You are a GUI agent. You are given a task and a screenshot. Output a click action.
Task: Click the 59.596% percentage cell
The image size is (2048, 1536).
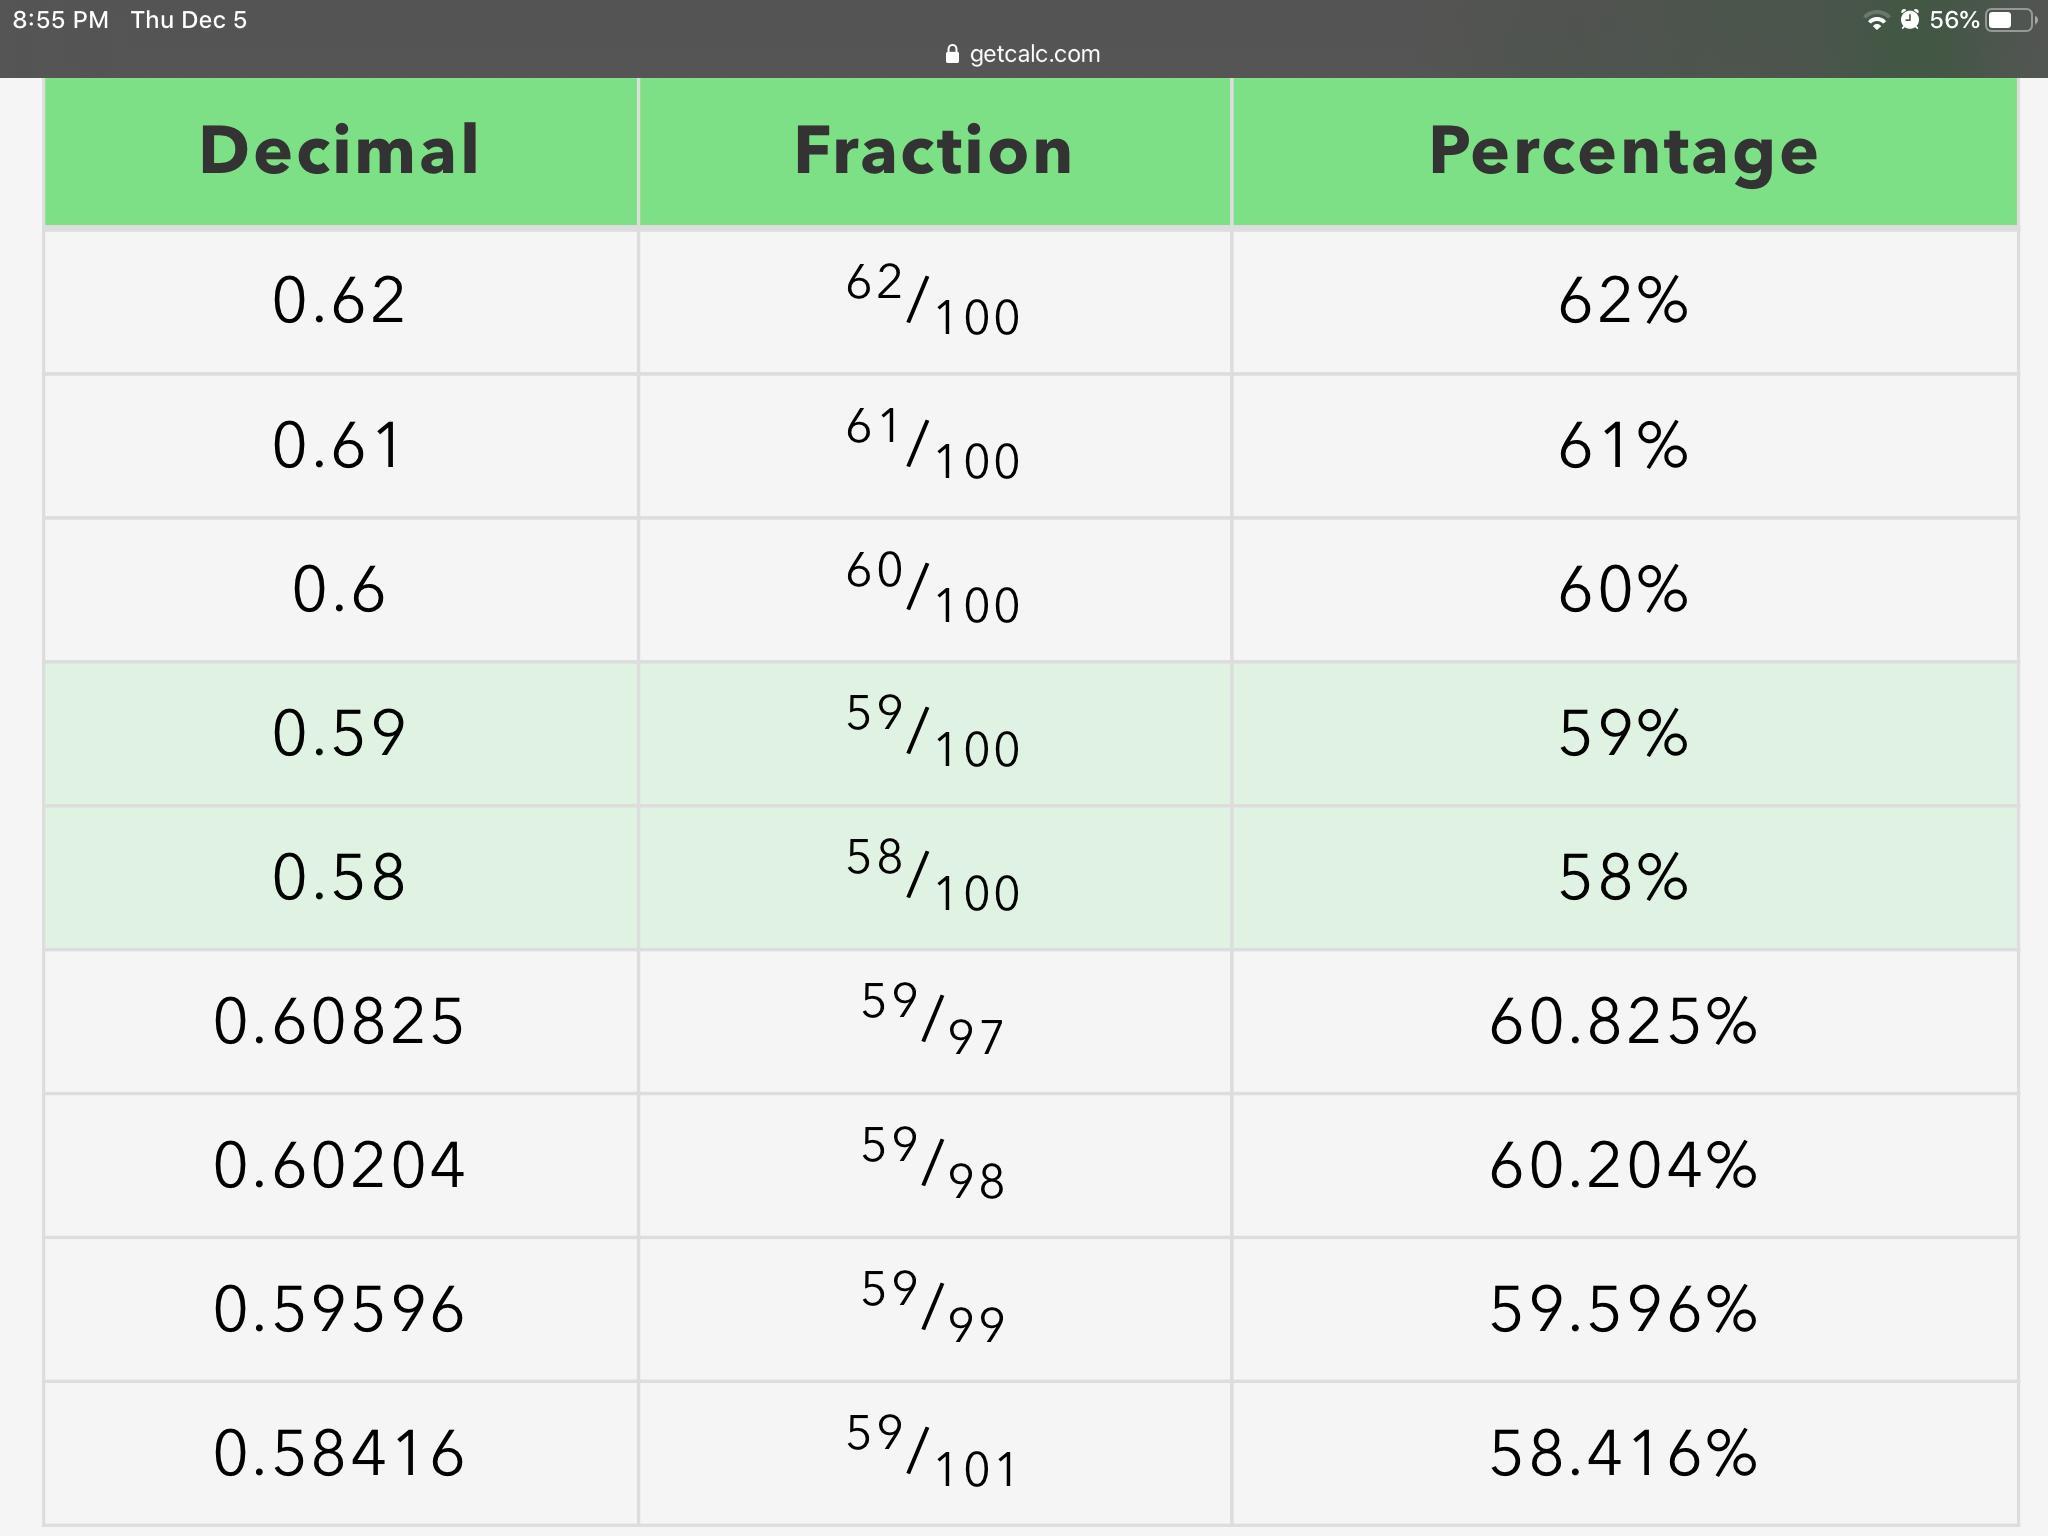(x=1624, y=1309)
